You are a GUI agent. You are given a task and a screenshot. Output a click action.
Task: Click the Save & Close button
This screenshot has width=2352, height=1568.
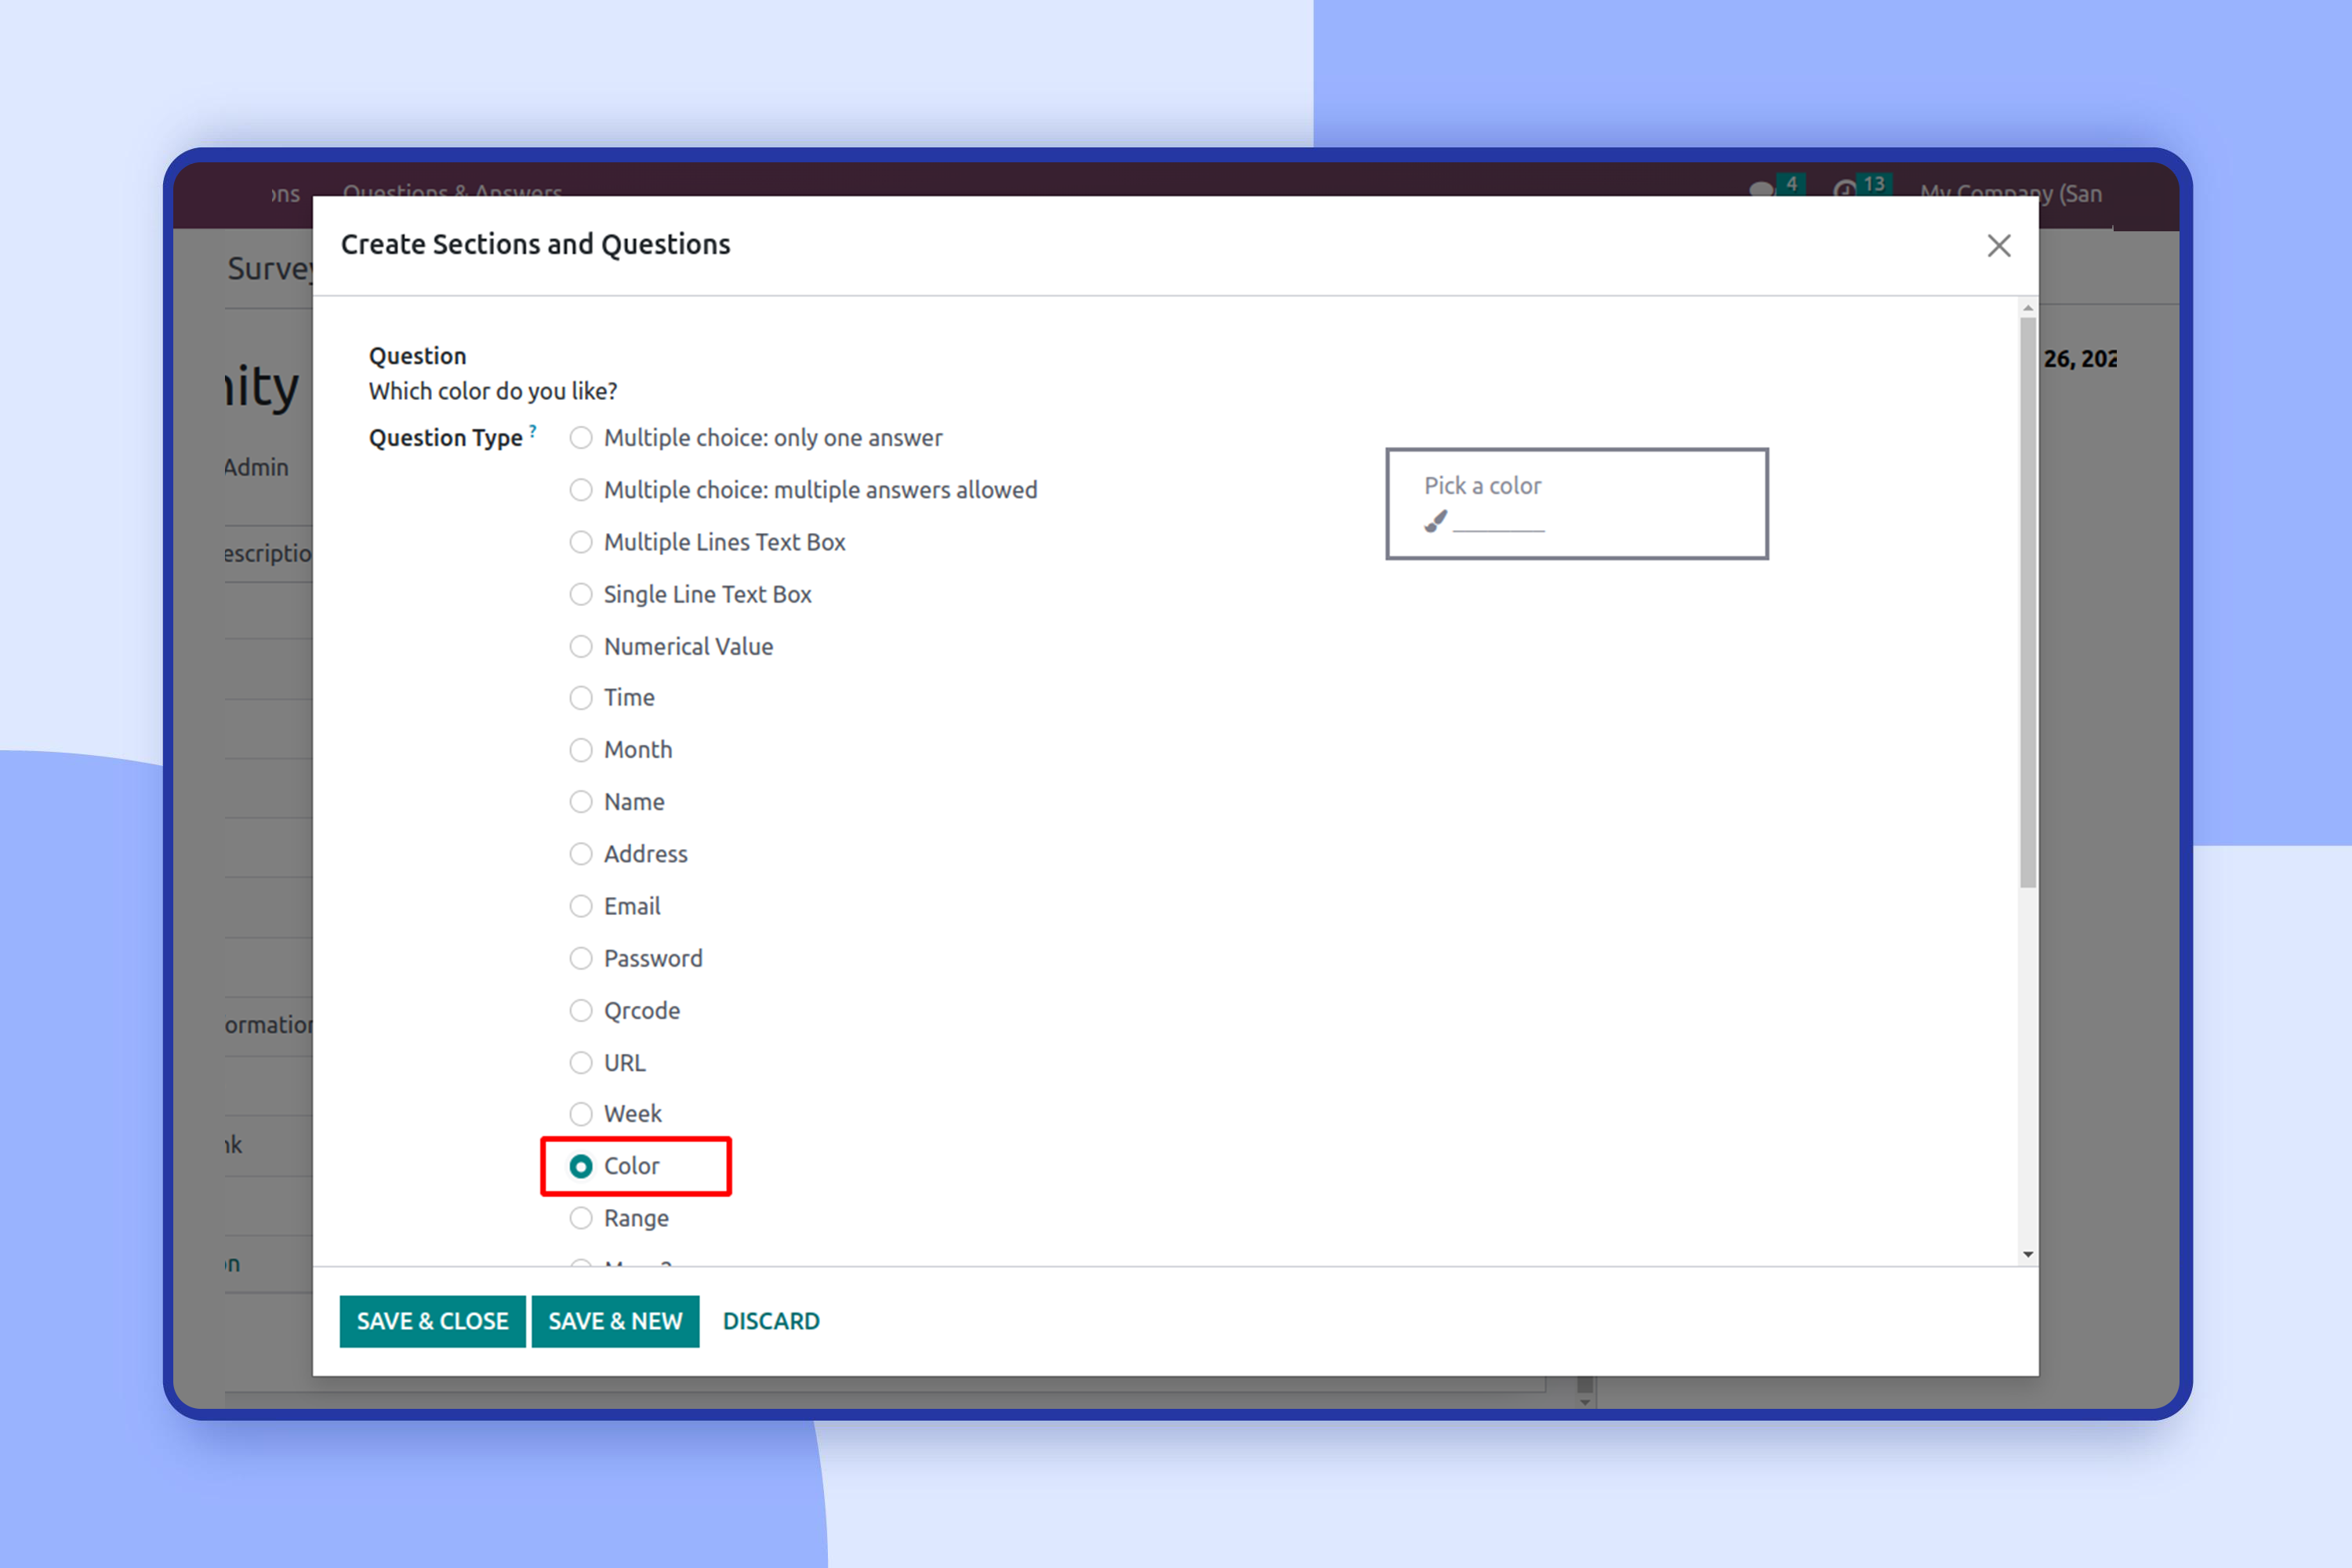pos(432,1321)
